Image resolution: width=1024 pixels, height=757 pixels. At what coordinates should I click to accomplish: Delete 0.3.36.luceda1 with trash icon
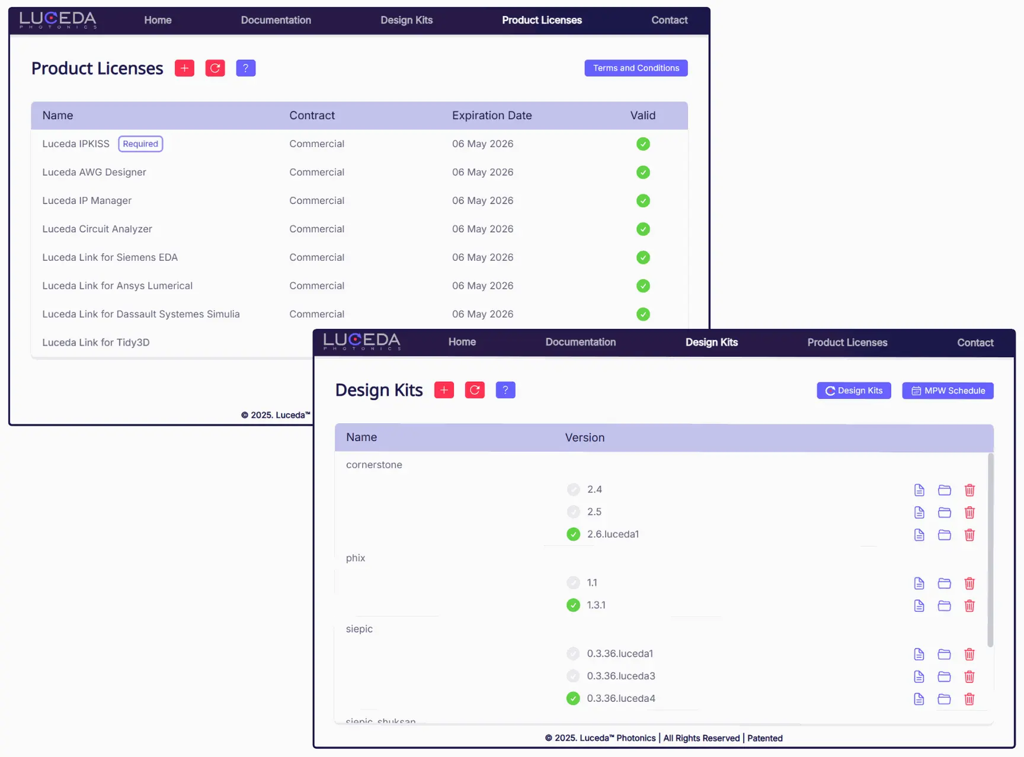click(970, 654)
